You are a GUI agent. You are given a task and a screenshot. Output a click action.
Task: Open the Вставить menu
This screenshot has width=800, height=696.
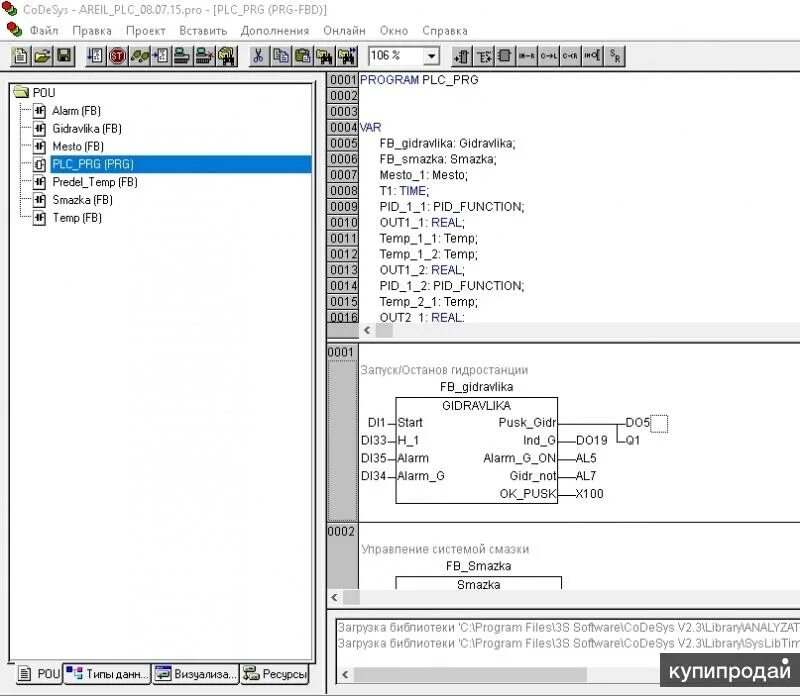pos(203,31)
